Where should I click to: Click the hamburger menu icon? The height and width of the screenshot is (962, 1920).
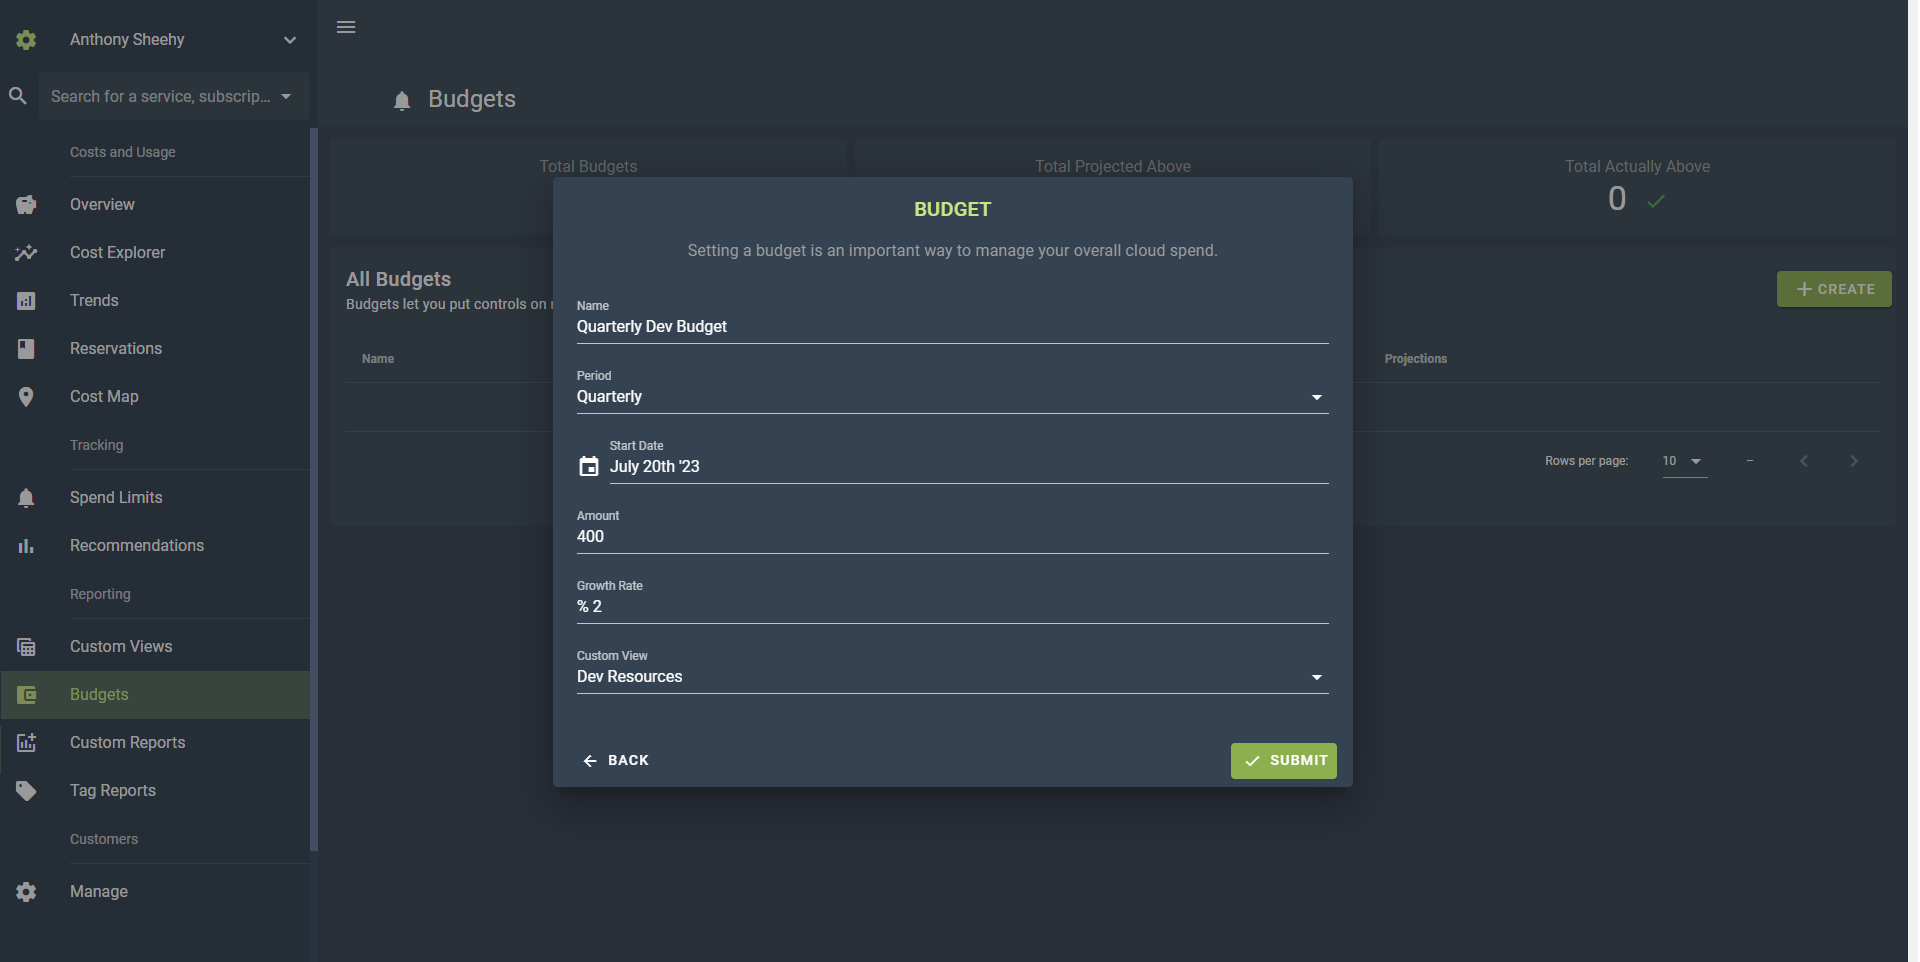[x=346, y=27]
